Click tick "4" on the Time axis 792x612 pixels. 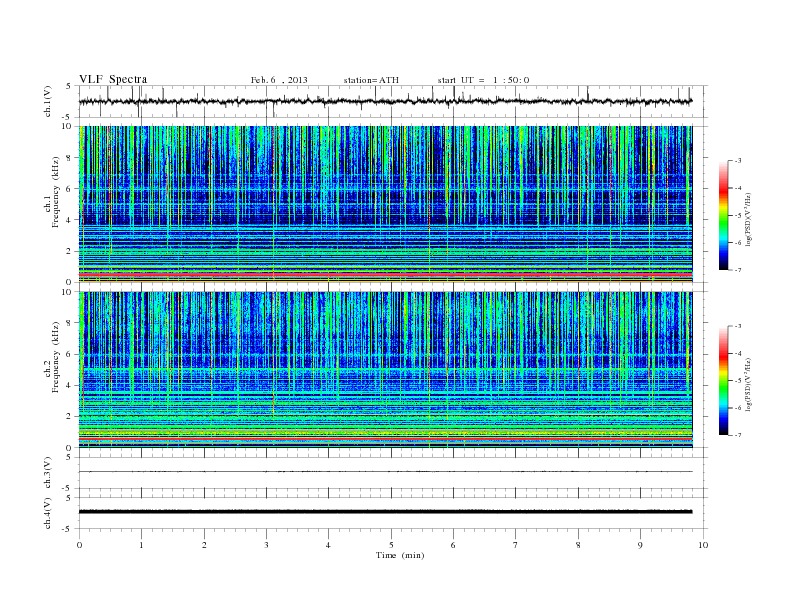[x=329, y=545]
